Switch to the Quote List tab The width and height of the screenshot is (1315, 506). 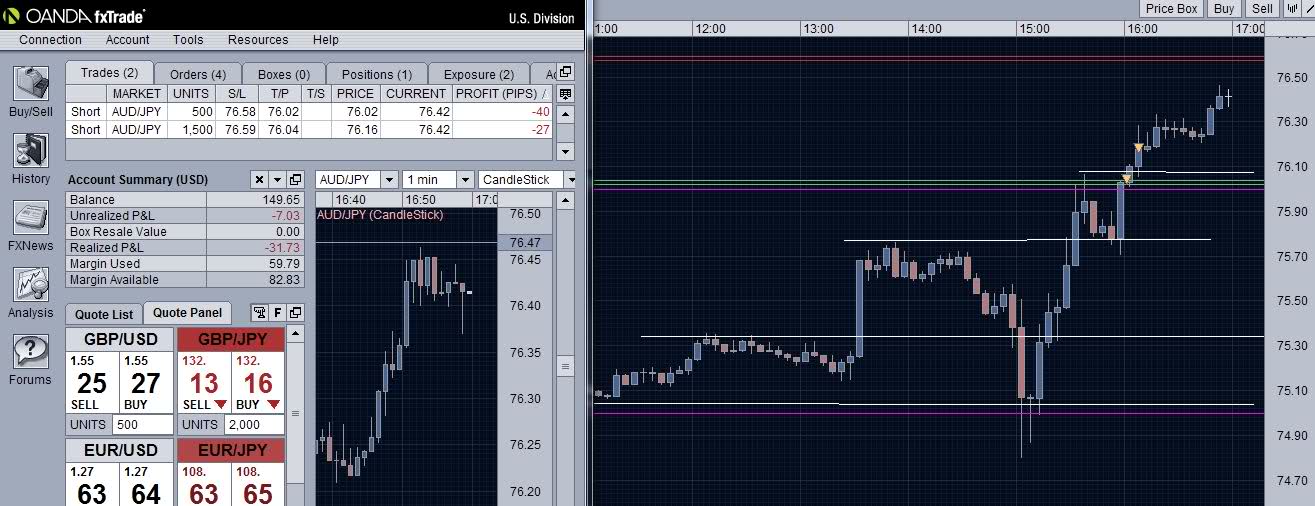tap(104, 314)
